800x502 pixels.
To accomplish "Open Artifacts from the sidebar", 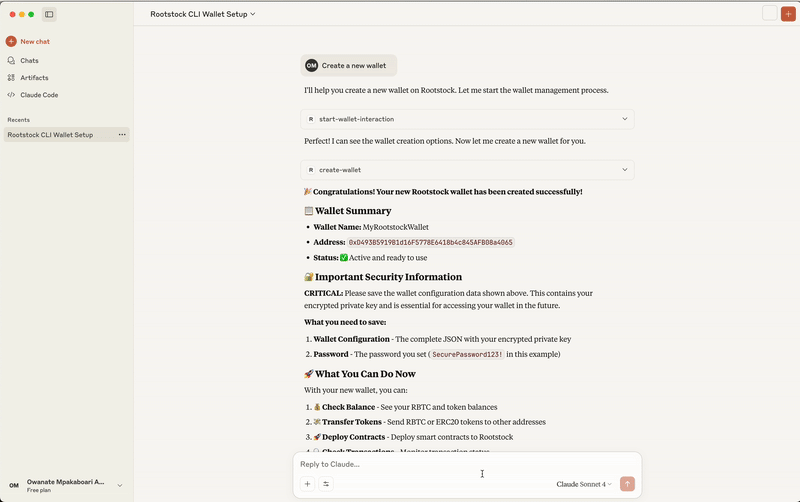I will tap(33, 77).
